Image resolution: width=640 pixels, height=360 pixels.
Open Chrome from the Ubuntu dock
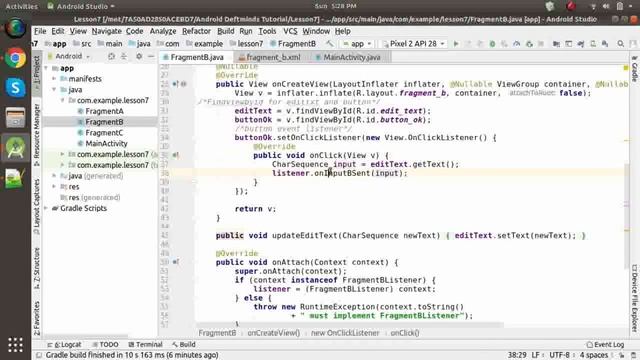point(16,58)
